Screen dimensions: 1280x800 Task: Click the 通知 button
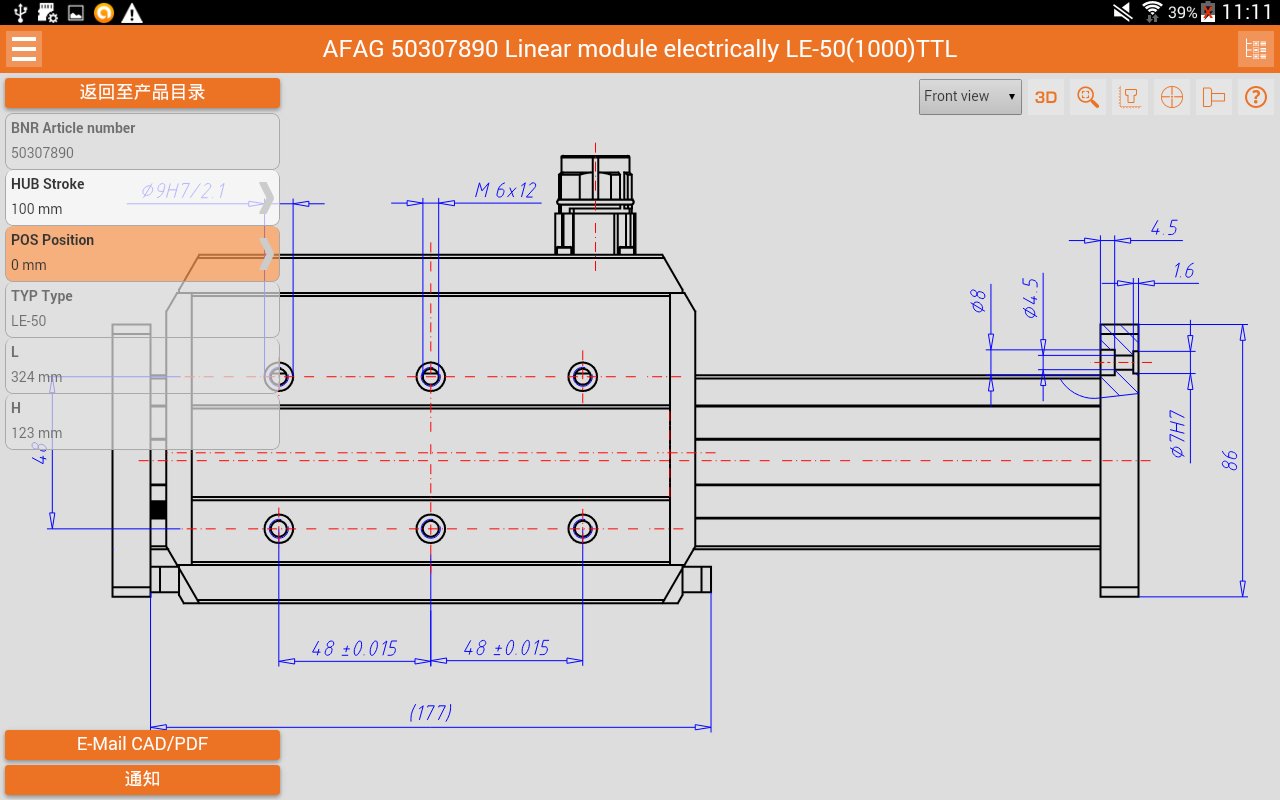[x=142, y=780]
